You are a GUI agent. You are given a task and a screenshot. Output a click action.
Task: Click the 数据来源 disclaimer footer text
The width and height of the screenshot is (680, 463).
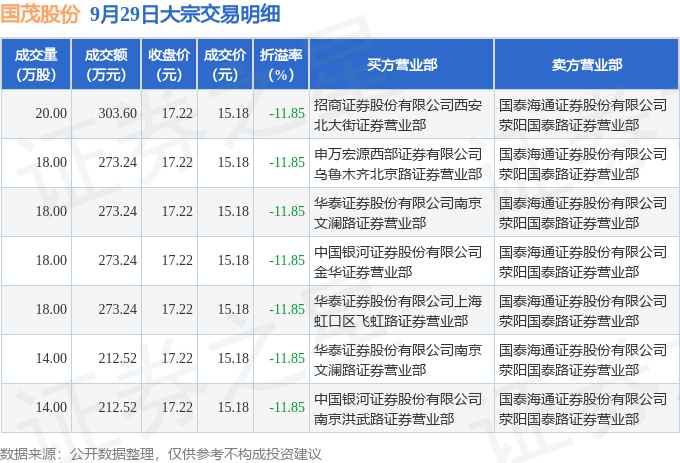(x=161, y=454)
